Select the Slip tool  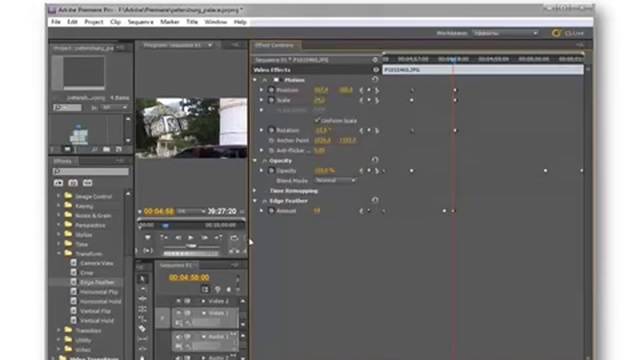pyautogui.click(x=142, y=339)
